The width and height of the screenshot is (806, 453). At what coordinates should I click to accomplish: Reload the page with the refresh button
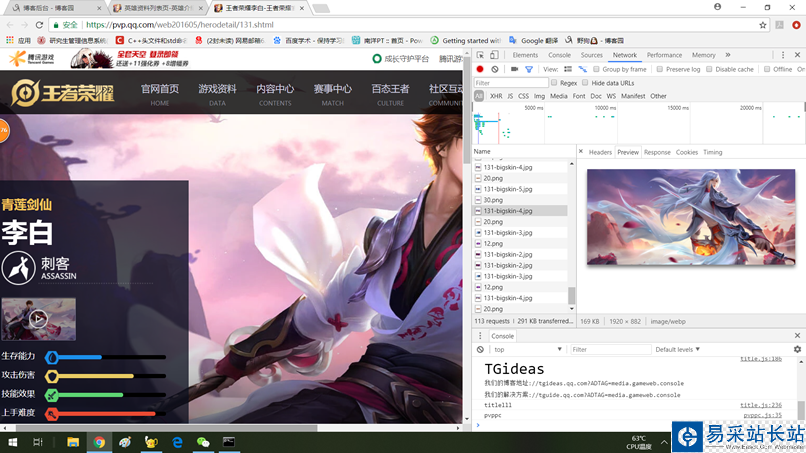(39, 25)
